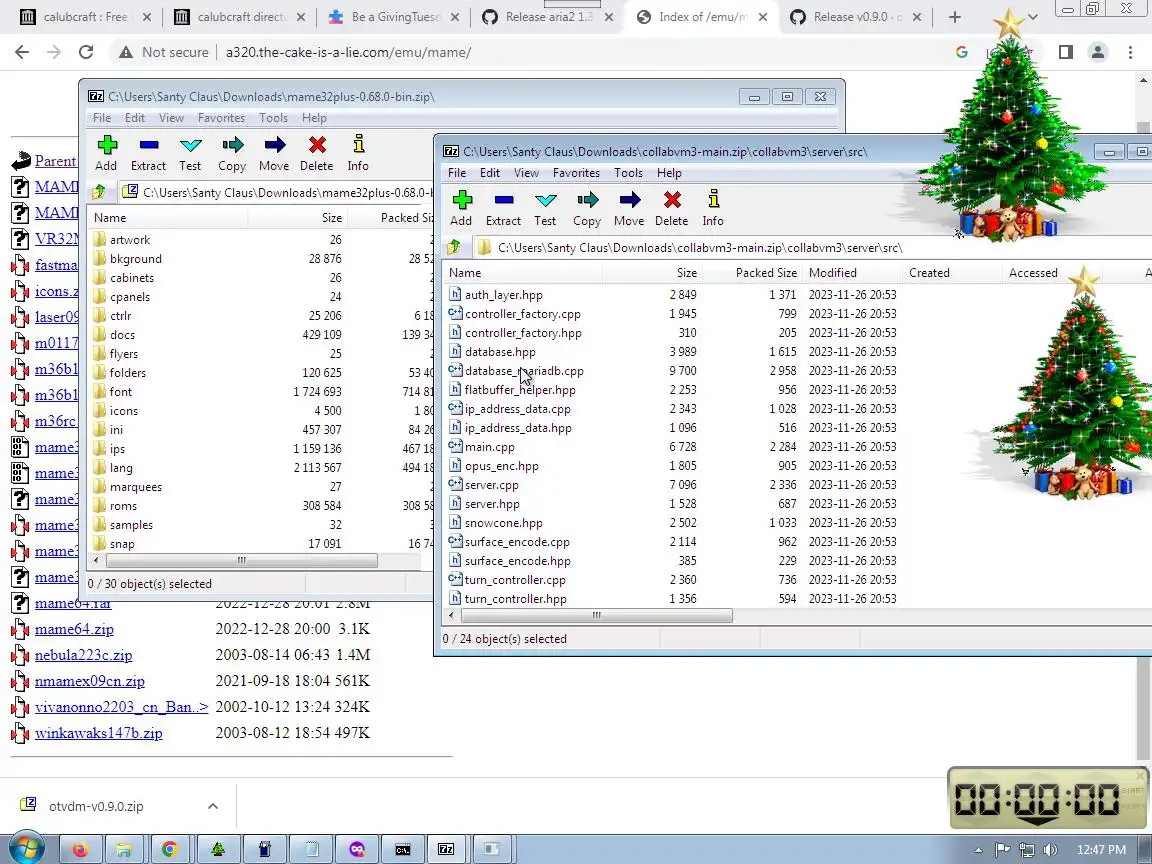The width and height of the screenshot is (1152, 864).
Task: Open winkawaks147b.zip link
Action: click(98, 732)
